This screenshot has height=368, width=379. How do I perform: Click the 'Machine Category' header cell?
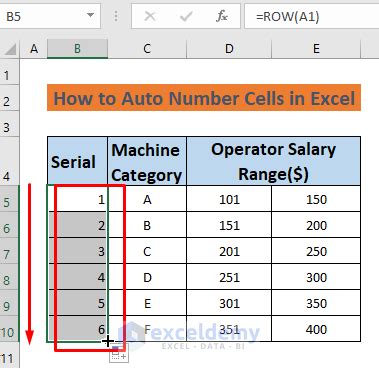pyautogui.click(x=147, y=161)
